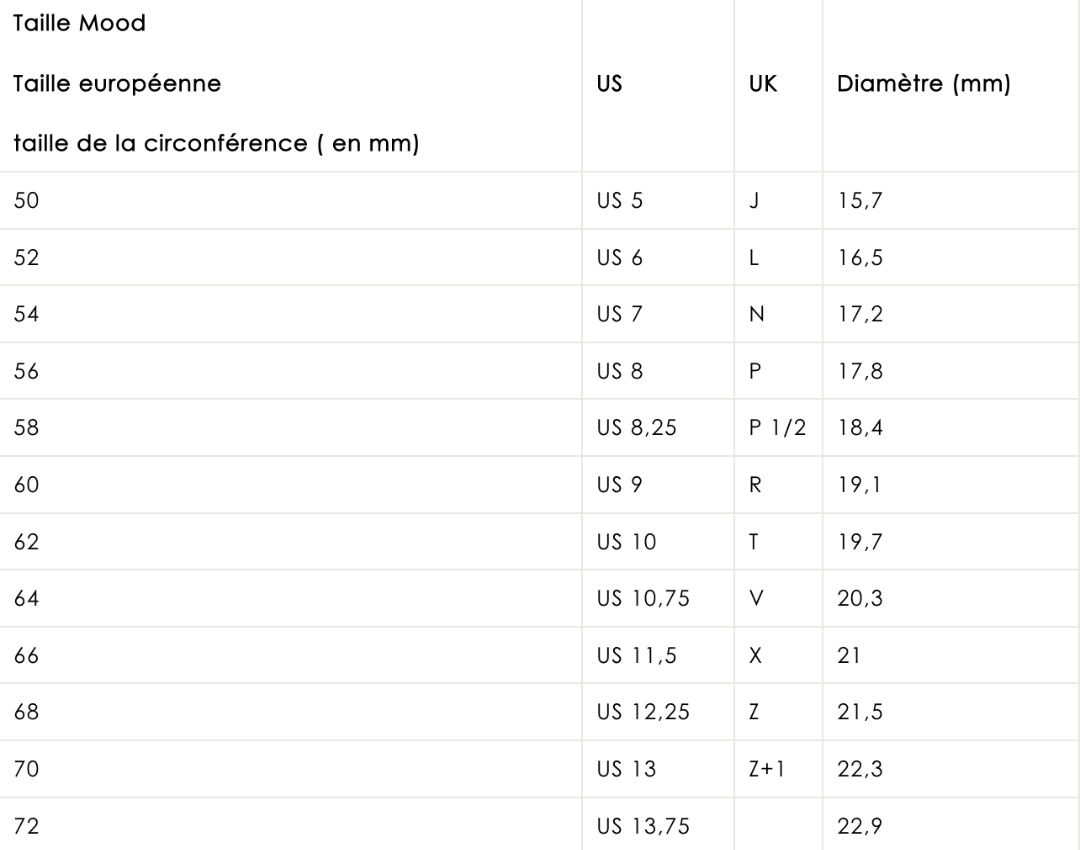Select the US column header
1080x850 pixels.
click(610, 84)
